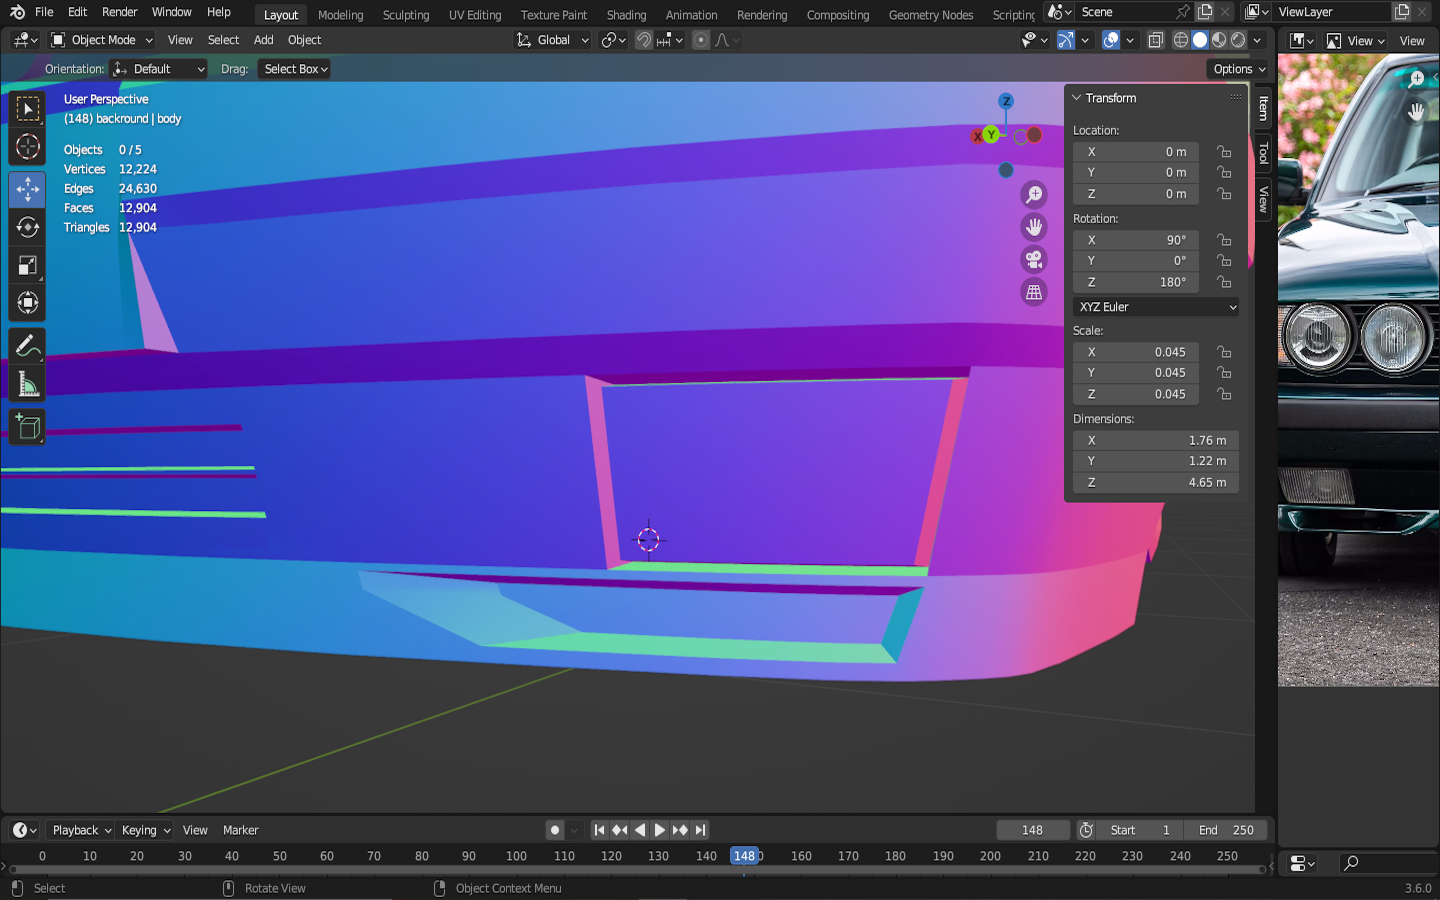The height and width of the screenshot is (900, 1440).
Task: Switch viewport shading to material preview
Action: click(x=1219, y=40)
